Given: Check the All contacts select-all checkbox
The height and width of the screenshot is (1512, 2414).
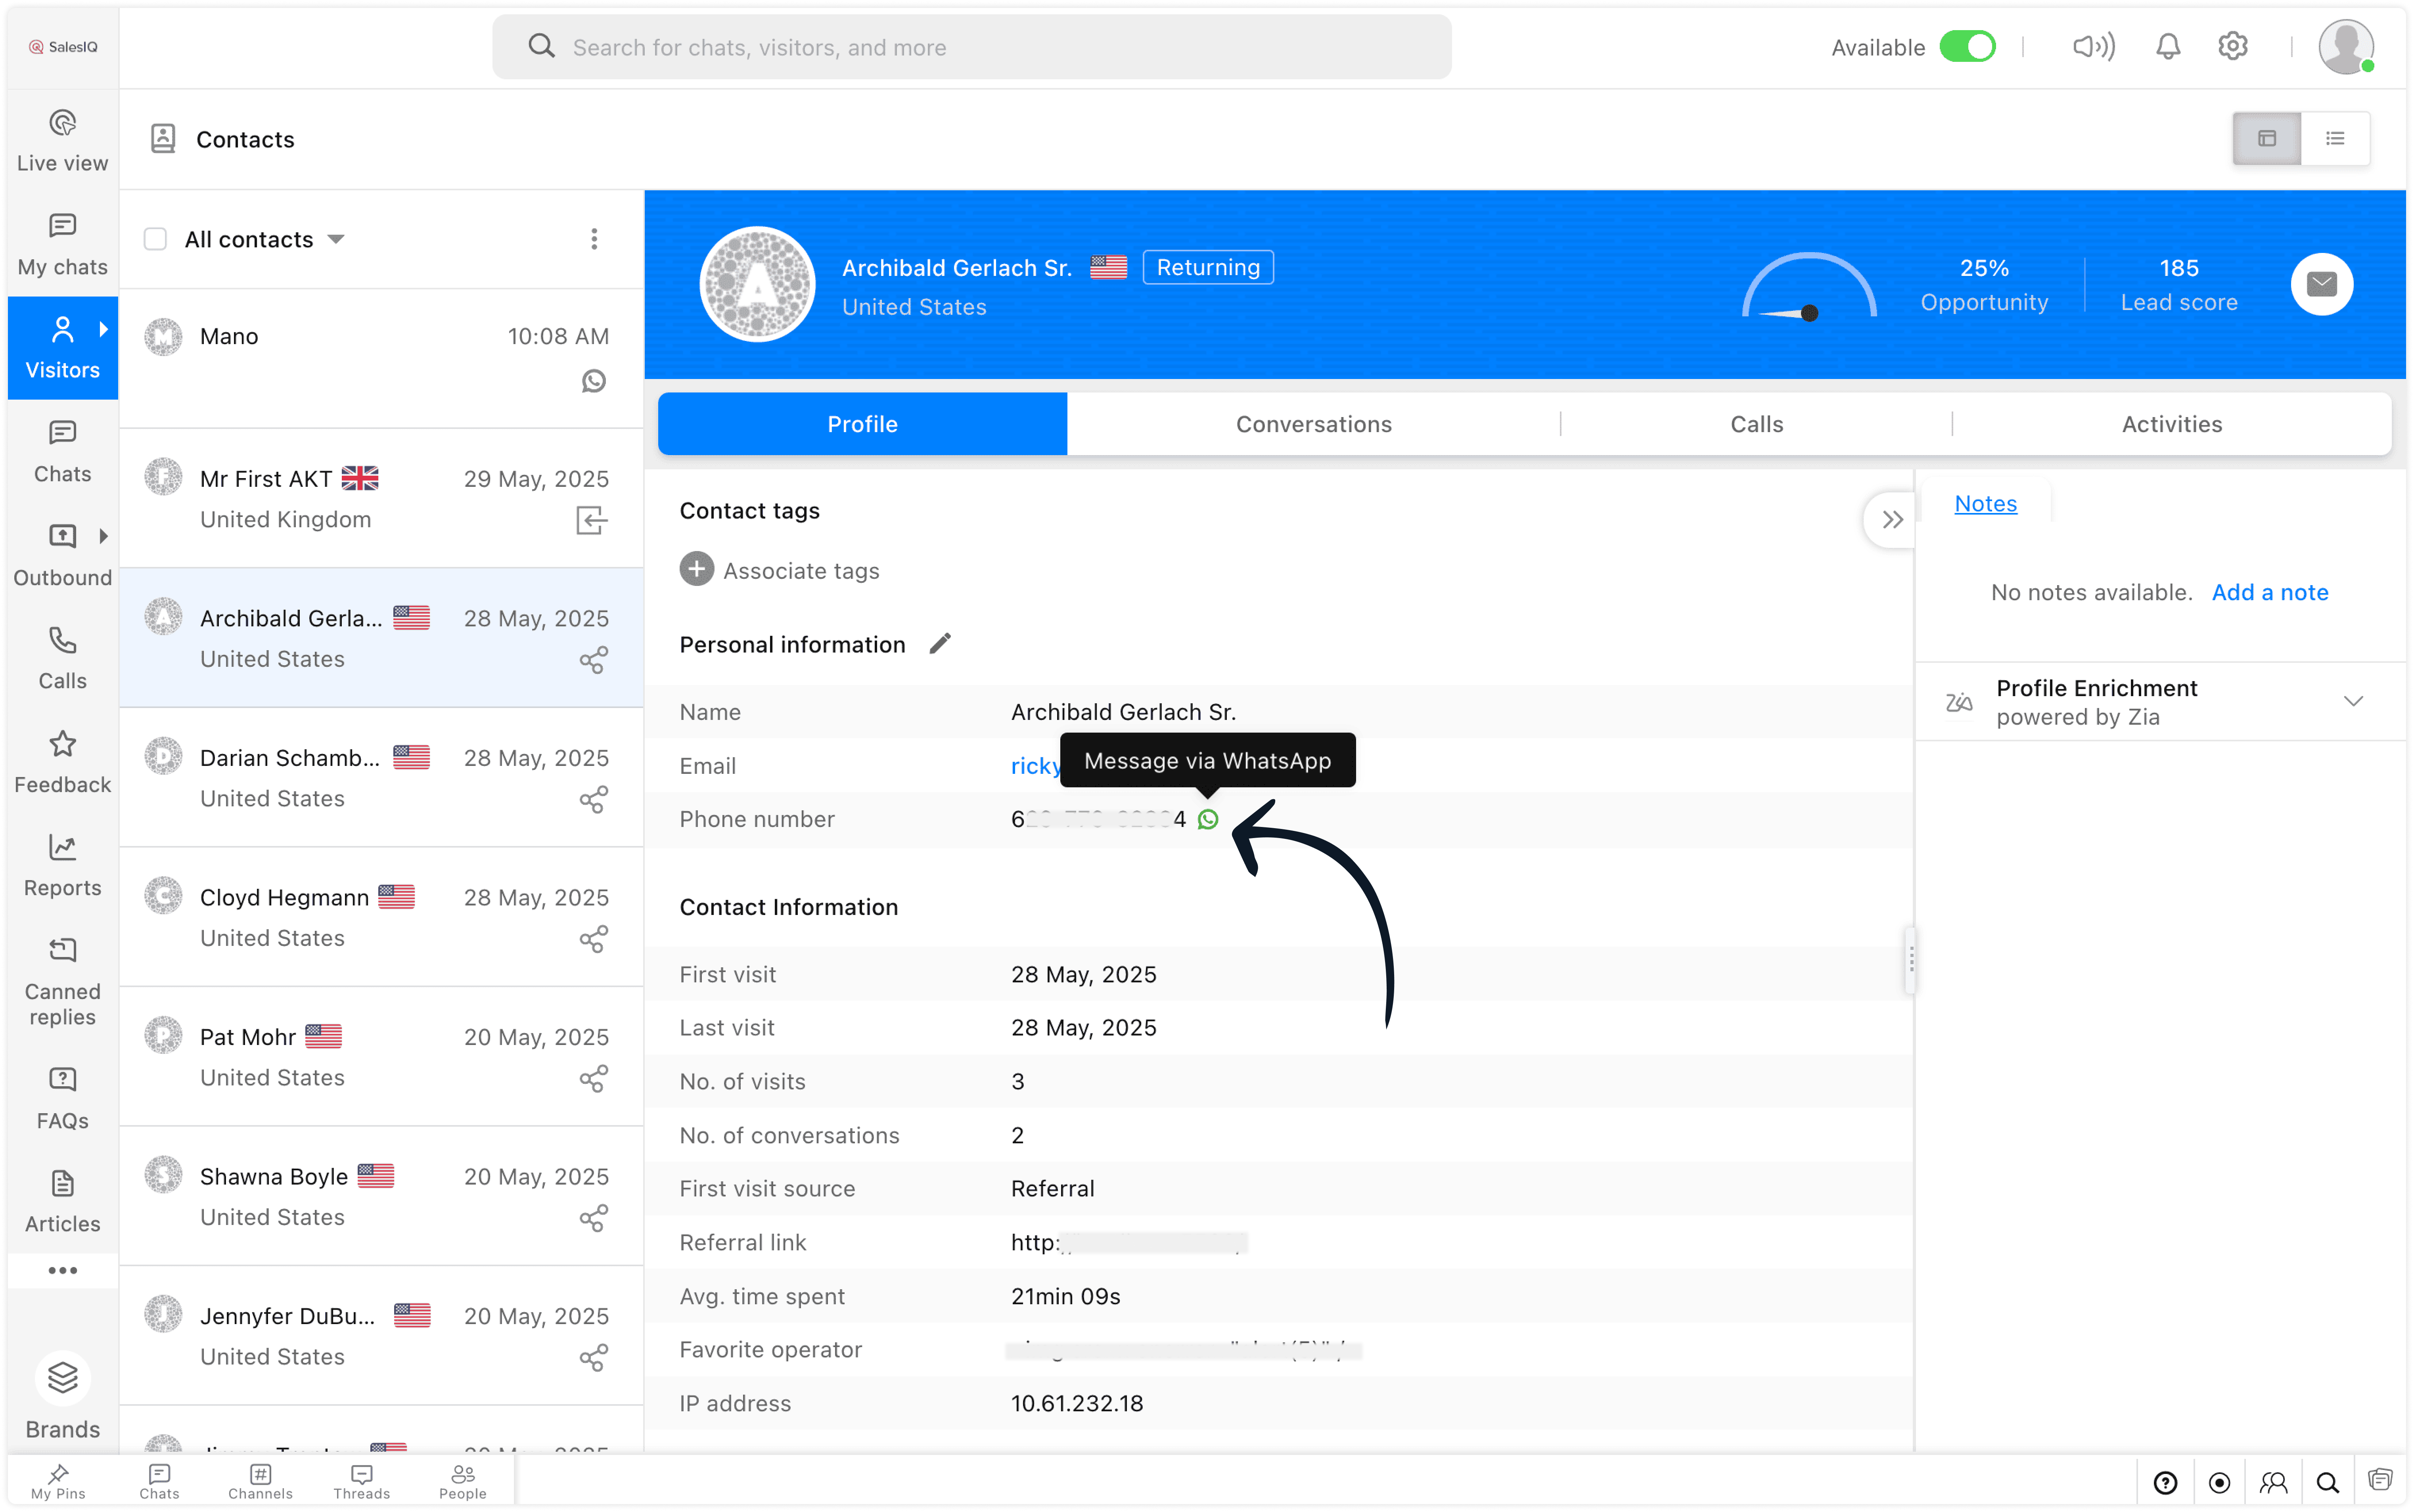Looking at the screenshot, I should point(155,239).
